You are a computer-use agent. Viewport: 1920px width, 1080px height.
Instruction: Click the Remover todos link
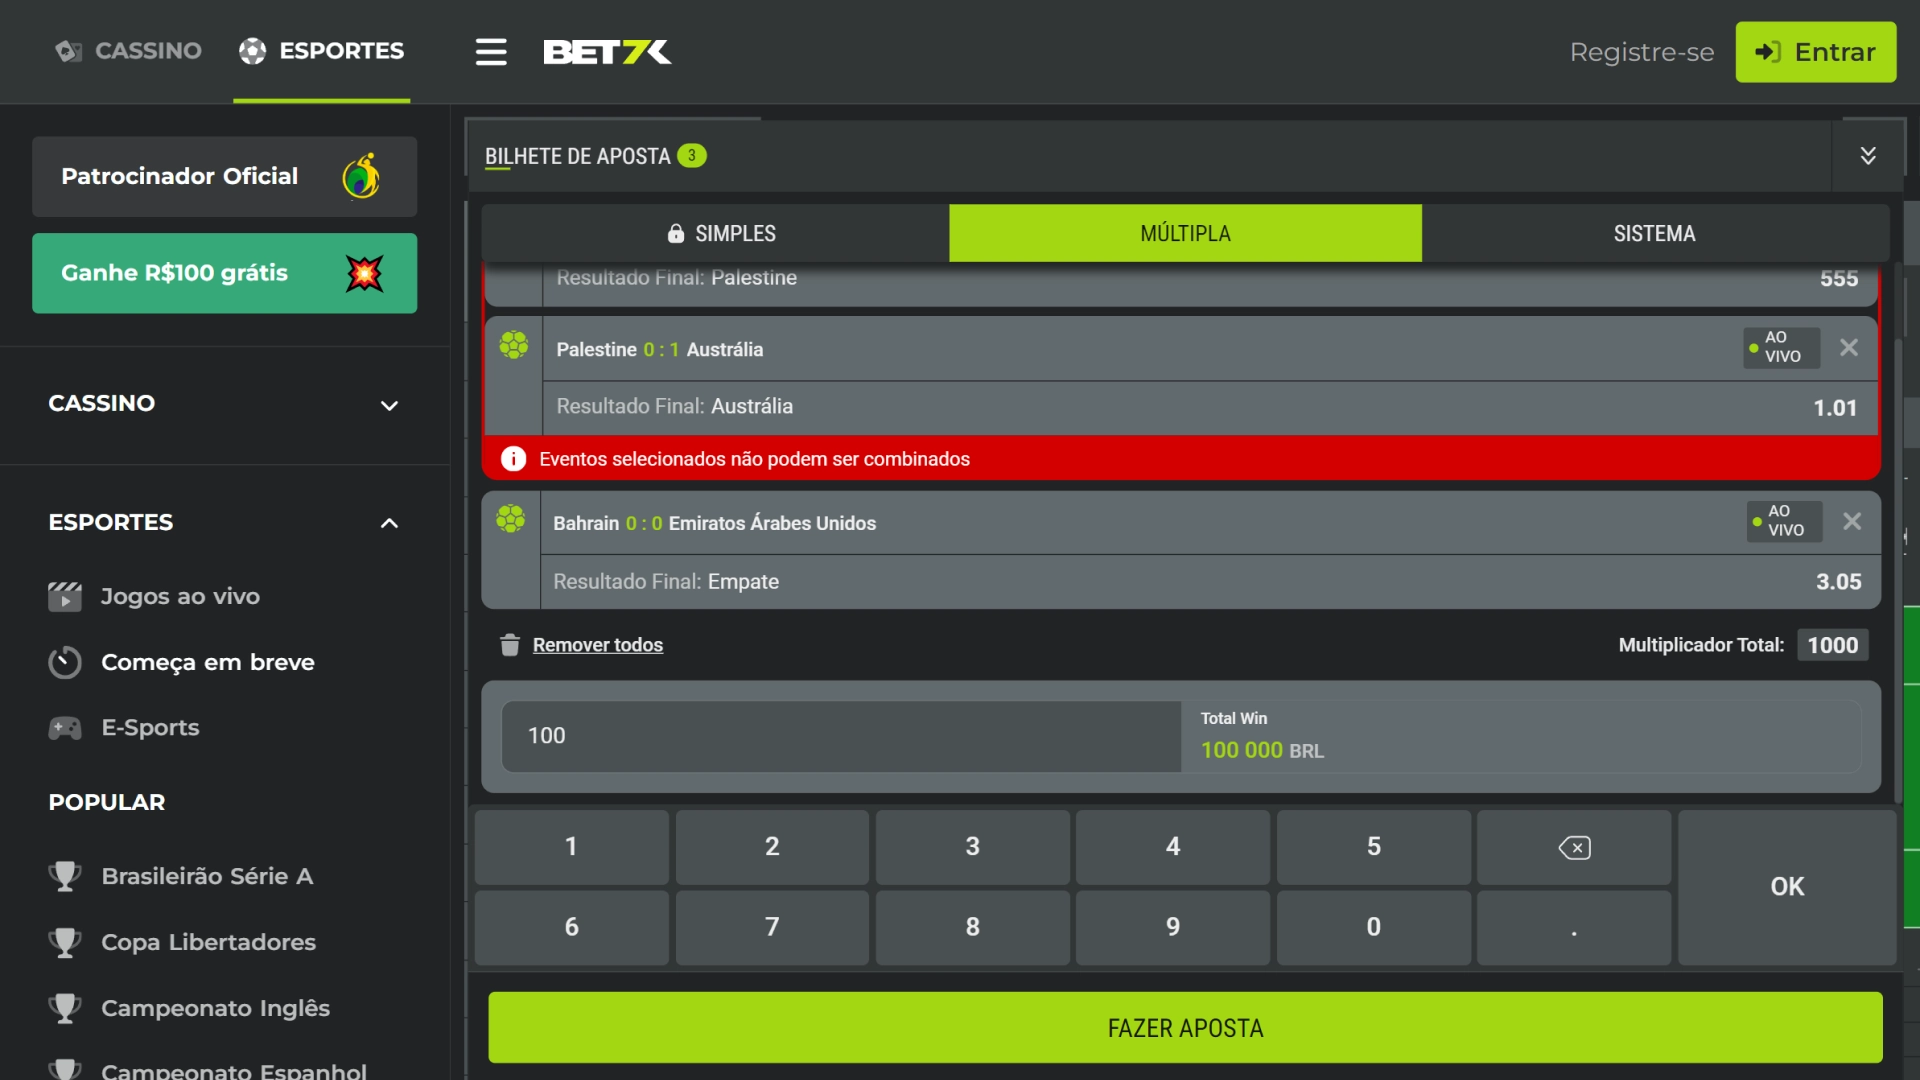597,645
